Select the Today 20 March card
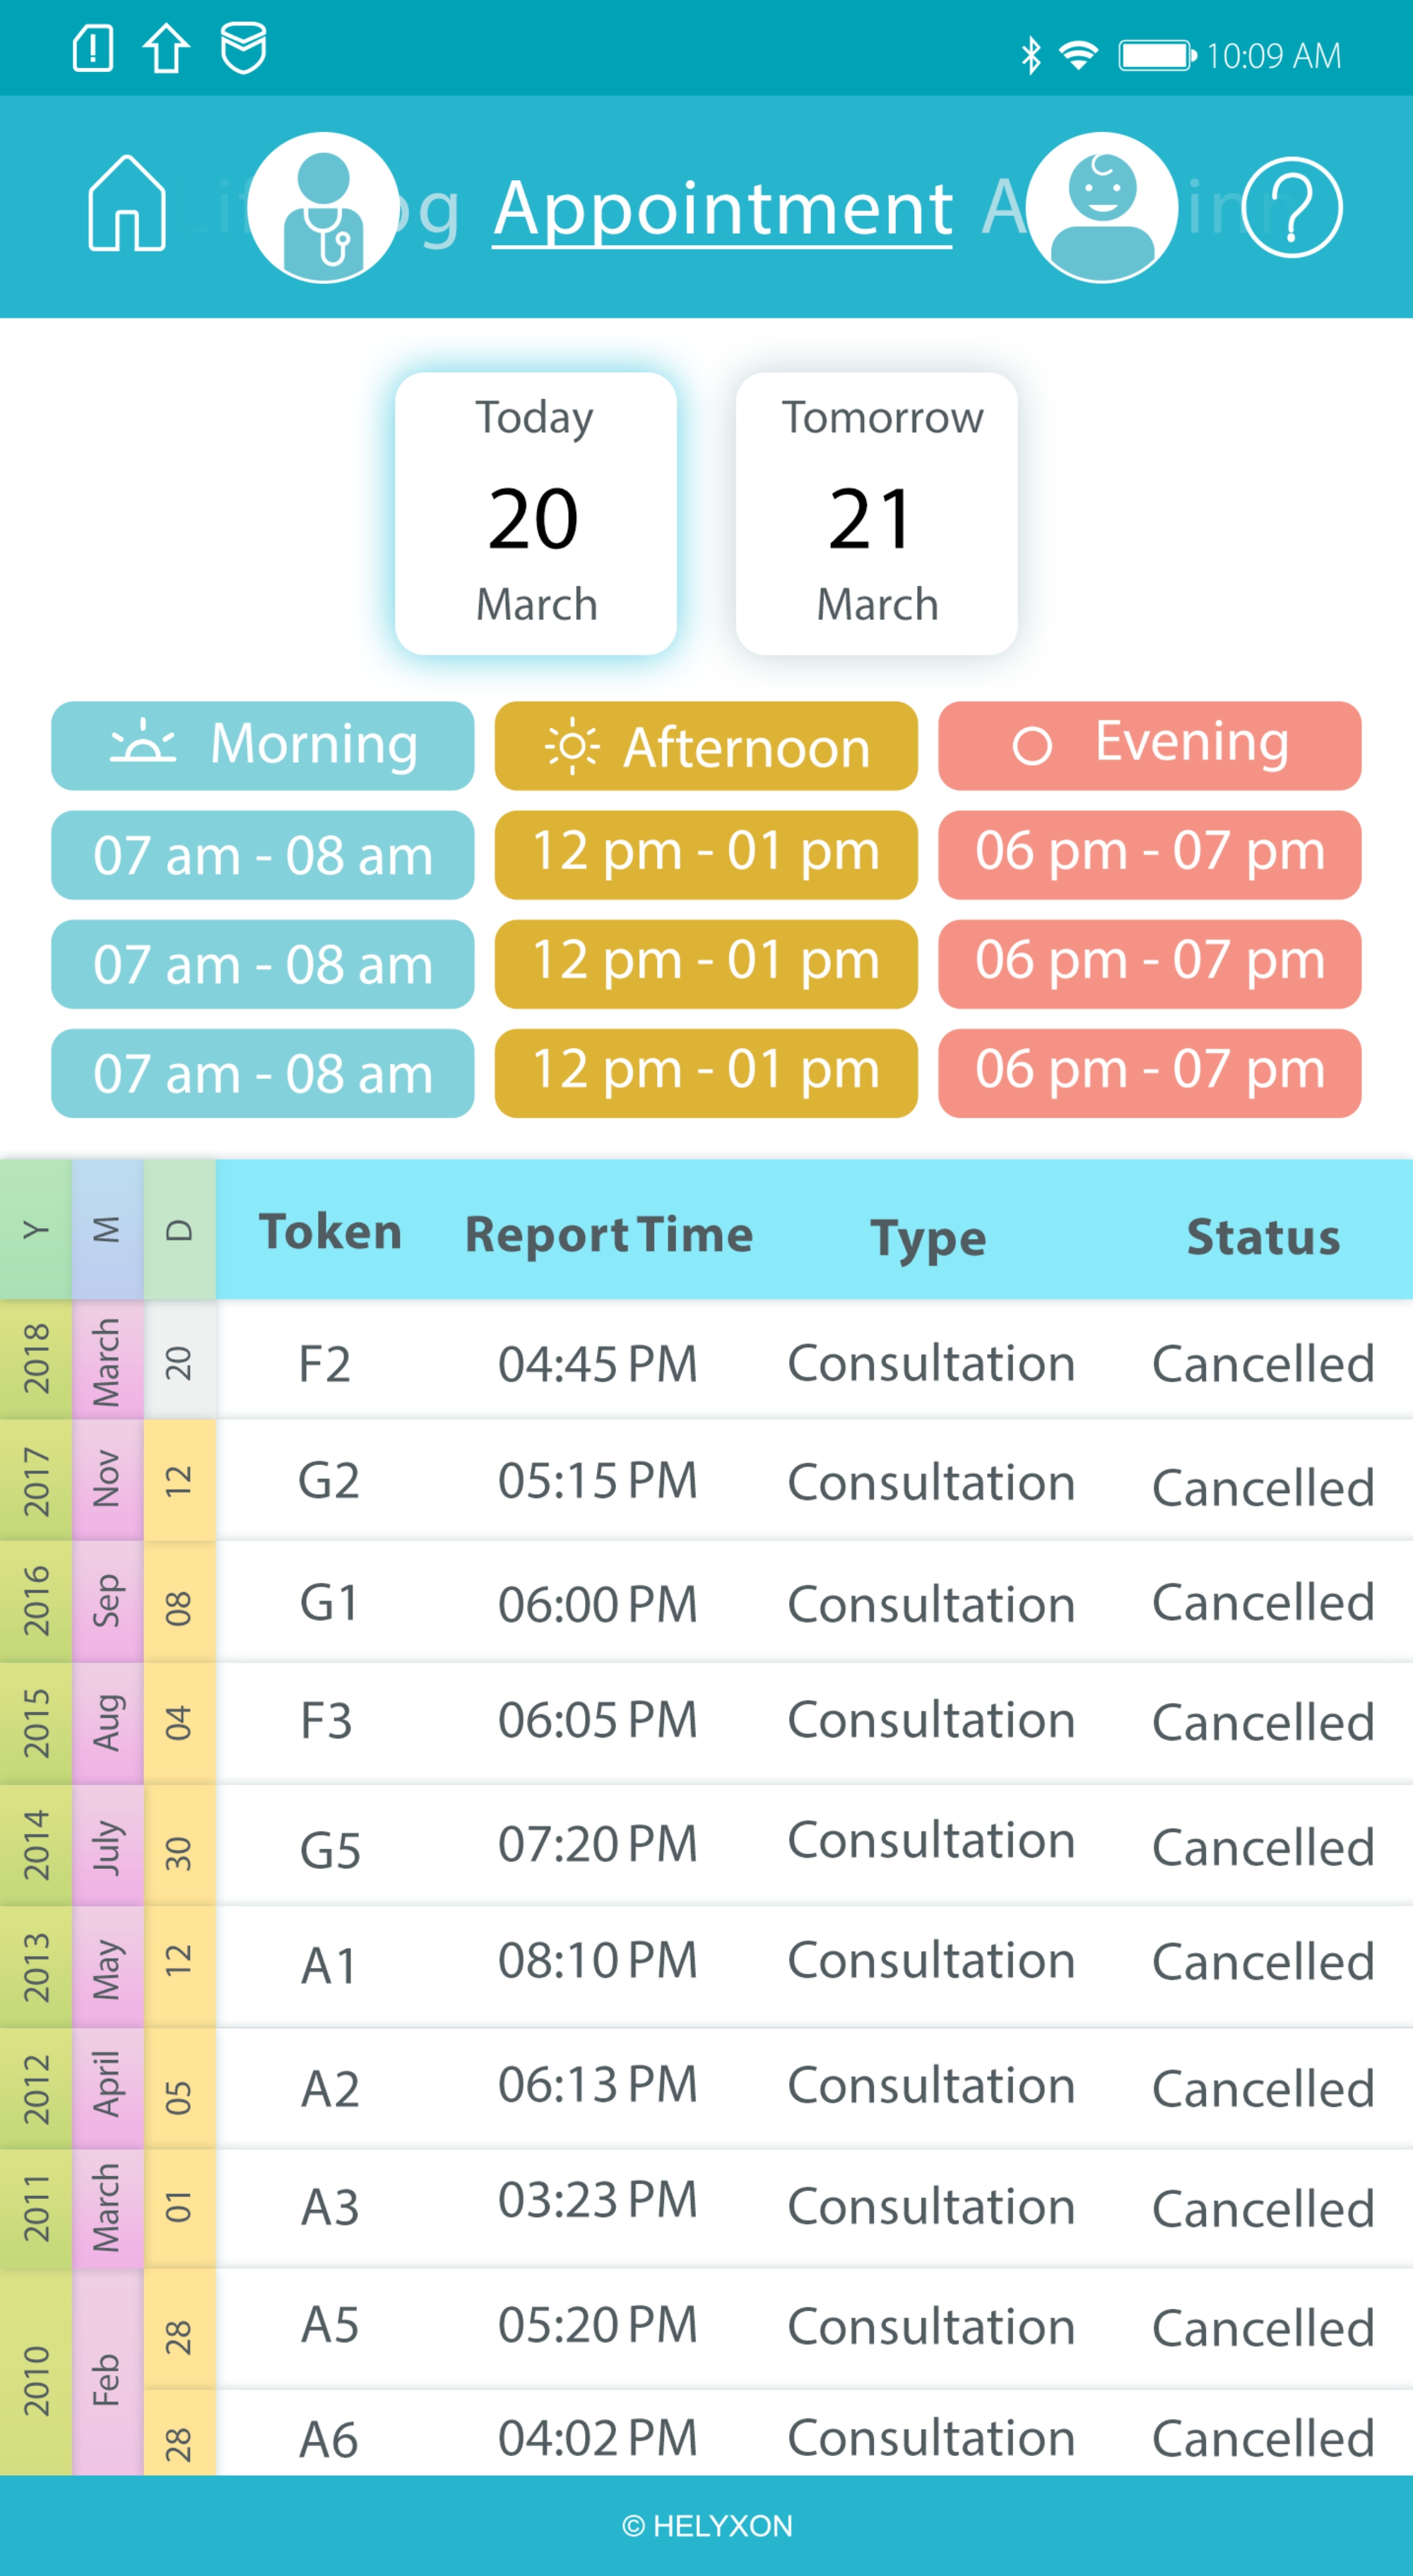Screen dimensions: 1413x2576 [536, 513]
